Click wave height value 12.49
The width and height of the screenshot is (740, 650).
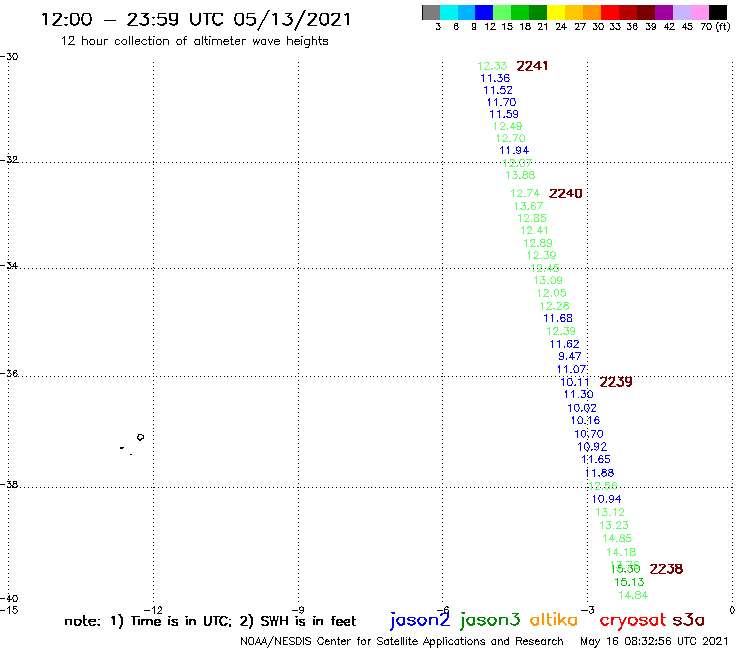(507, 127)
